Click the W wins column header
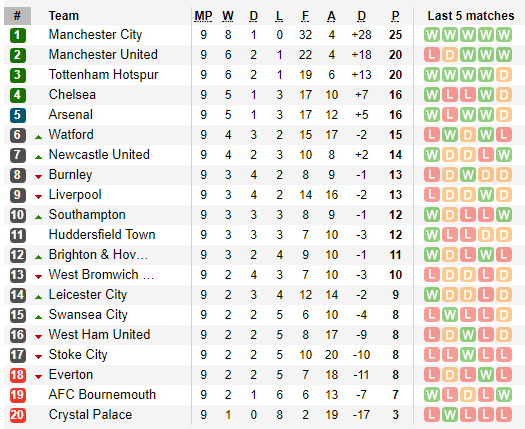525x429 pixels. click(228, 16)
